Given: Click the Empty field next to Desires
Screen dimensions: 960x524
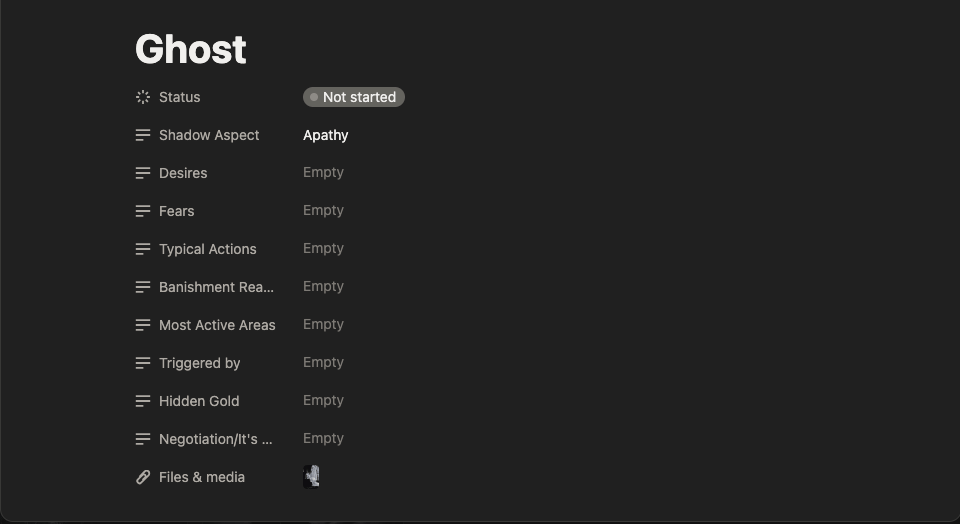Looking at the screenshot, I should tap(323, 173).
